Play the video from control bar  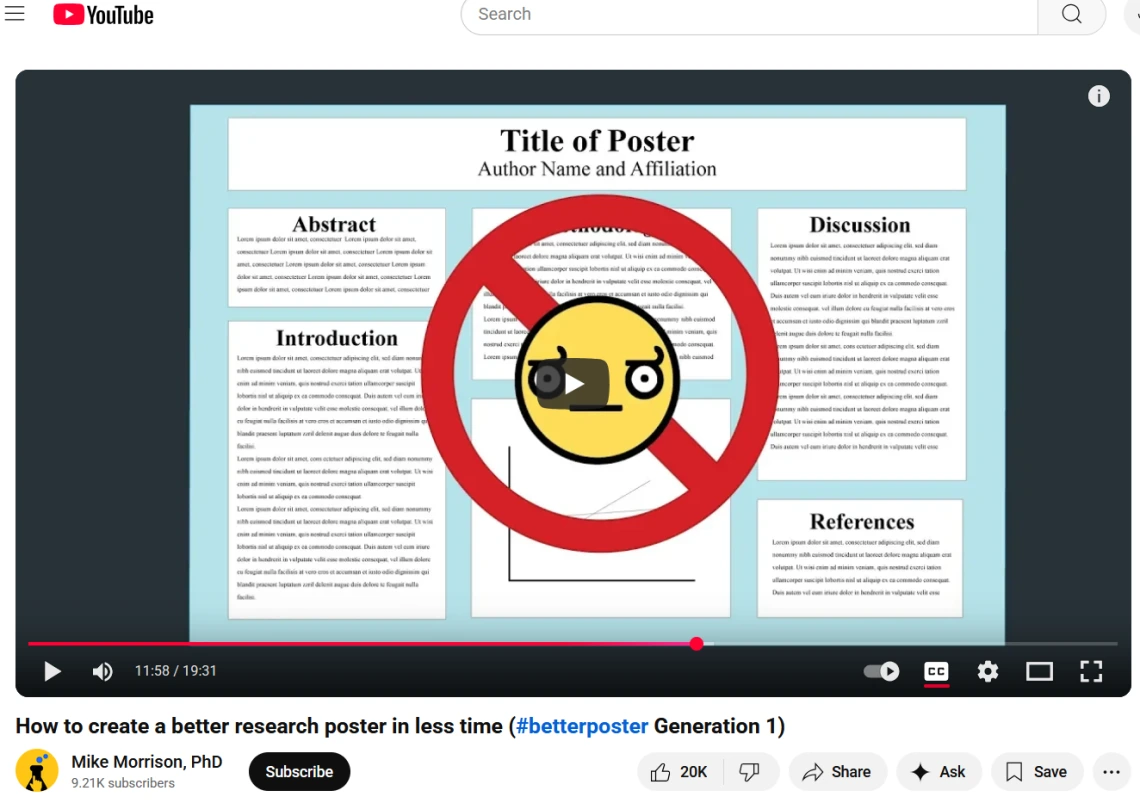[52, 671]
